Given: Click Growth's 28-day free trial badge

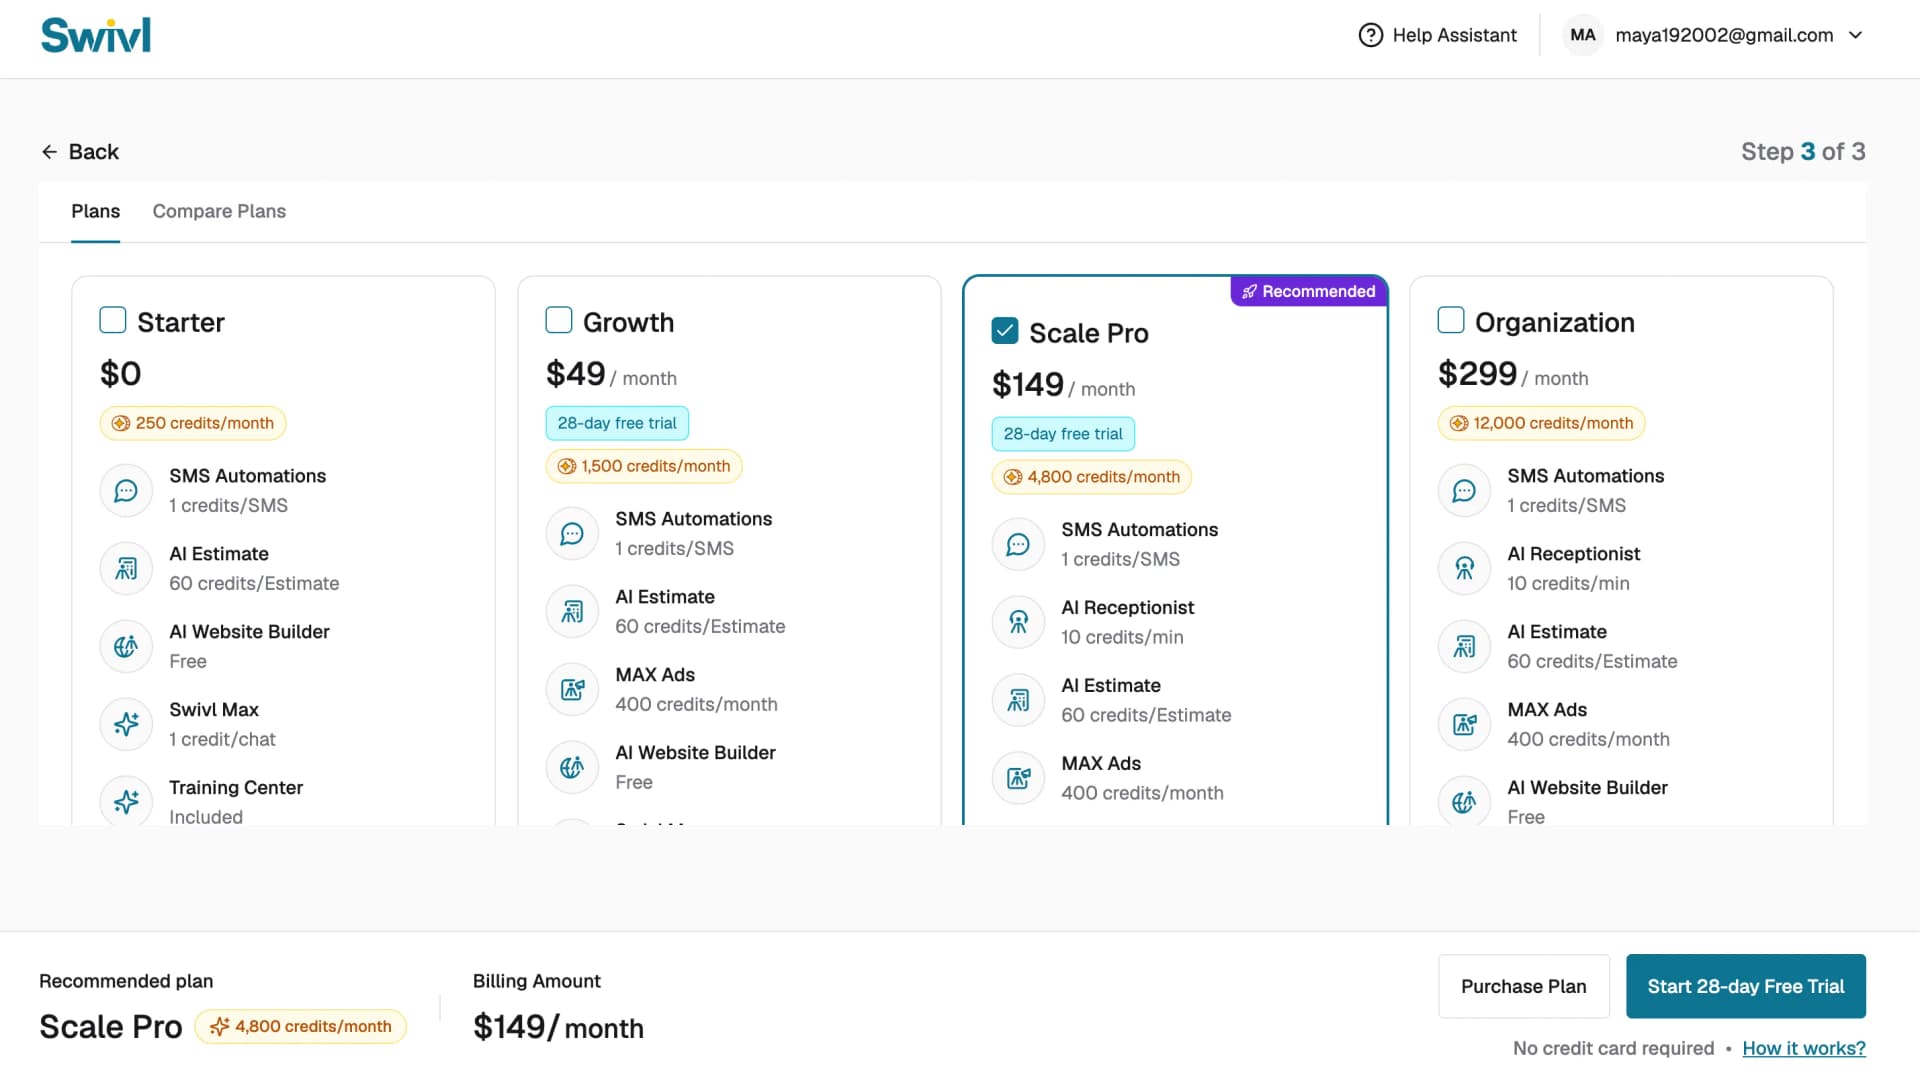Looking at the screenshot, I should click(x=617, y=423).
